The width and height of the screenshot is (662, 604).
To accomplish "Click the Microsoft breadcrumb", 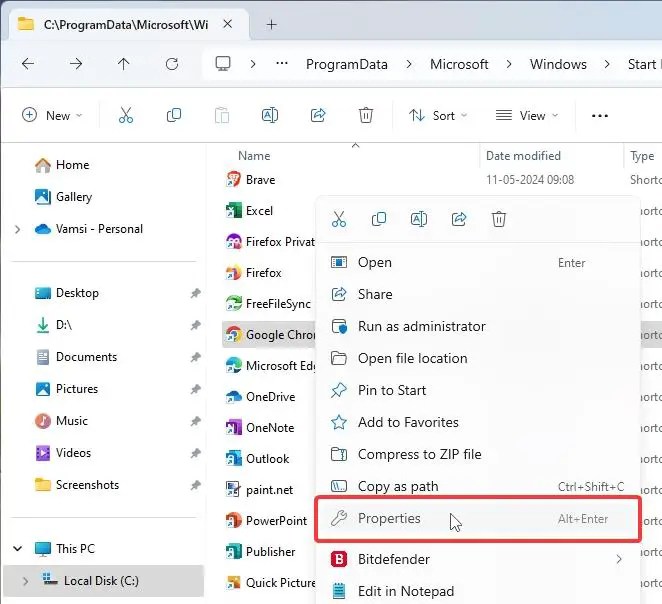I will [459, 64].
